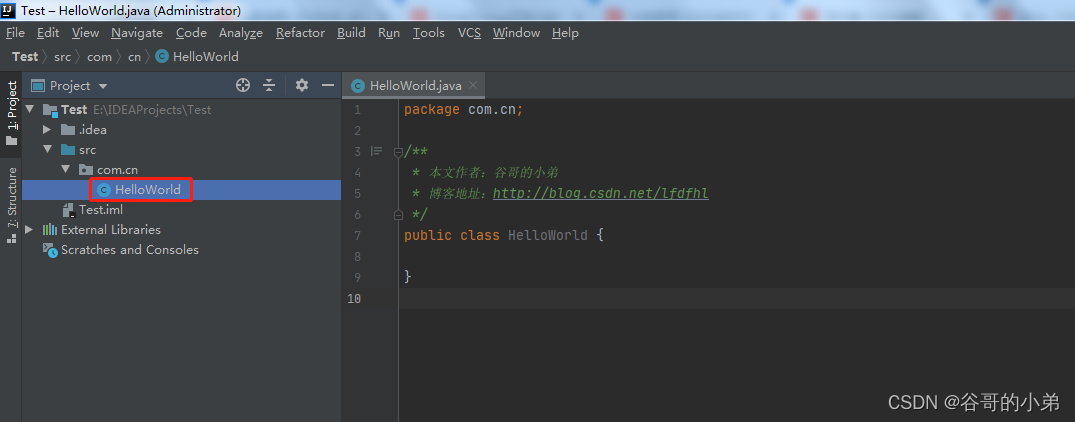Fold the Javadoc comment at line 3
This screenshot has width=1075, height=422.
click(x=398, y=151)
